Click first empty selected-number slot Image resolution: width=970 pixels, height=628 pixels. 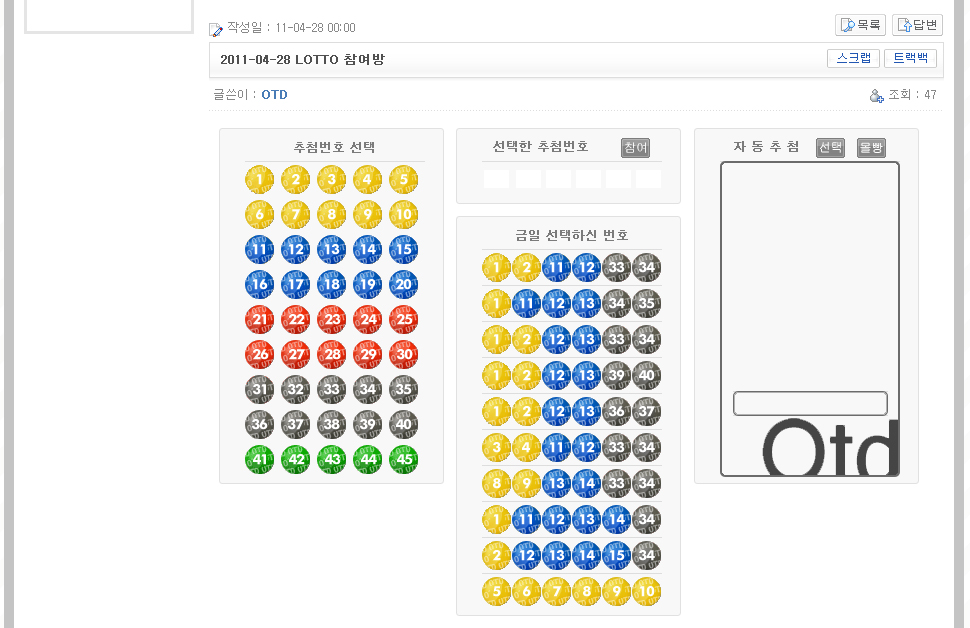click(x=496, y=179)
